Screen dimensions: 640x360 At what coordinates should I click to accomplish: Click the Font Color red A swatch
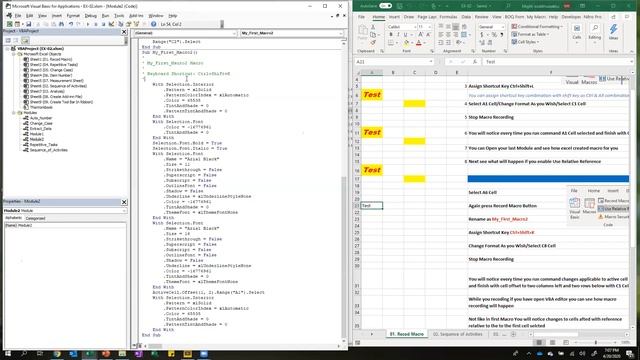419,42
